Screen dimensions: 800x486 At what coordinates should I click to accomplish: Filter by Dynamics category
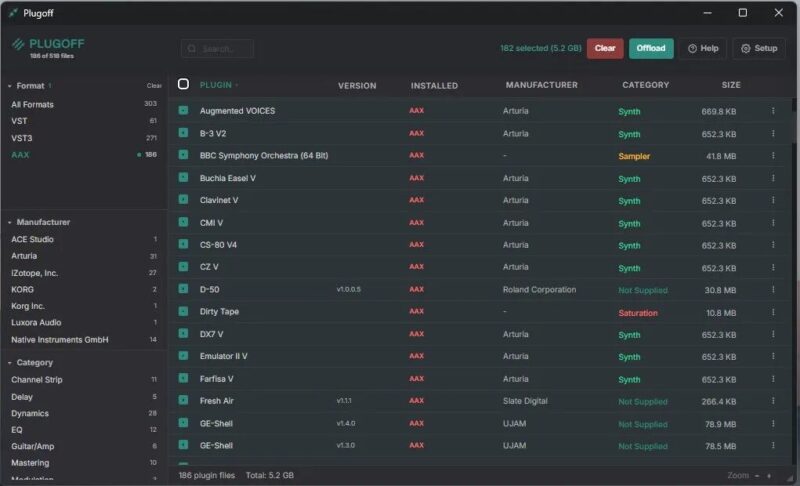(84, 413)
